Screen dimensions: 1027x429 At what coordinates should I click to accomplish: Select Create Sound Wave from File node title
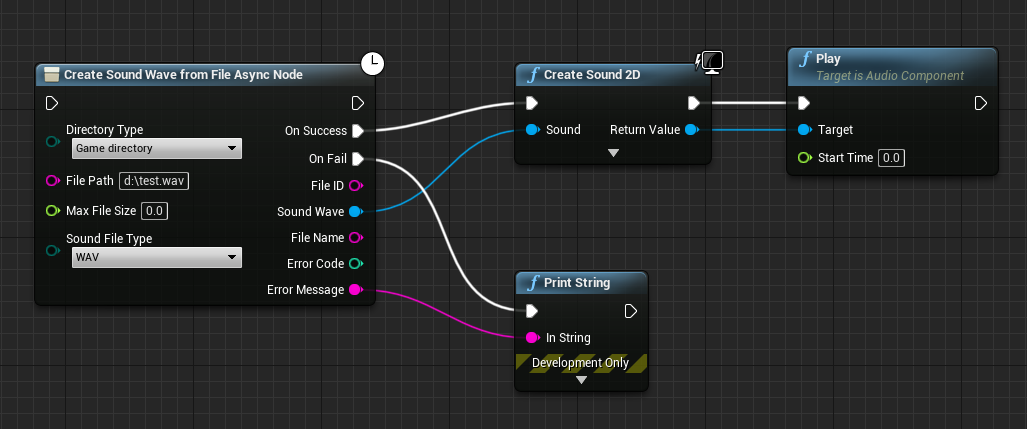click(182, 75)
